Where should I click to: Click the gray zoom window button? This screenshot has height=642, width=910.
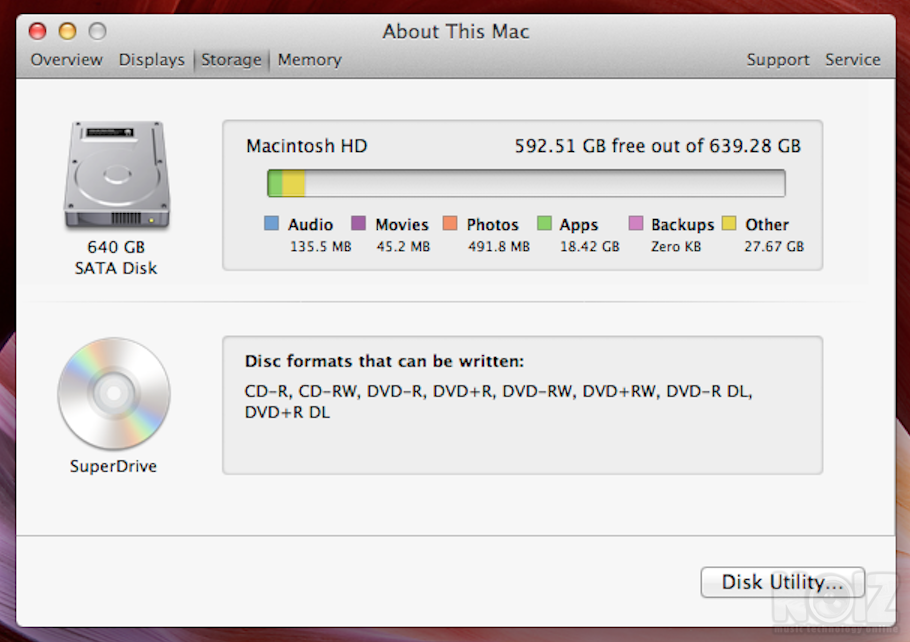pyautogui.click(x=98, y=31)
